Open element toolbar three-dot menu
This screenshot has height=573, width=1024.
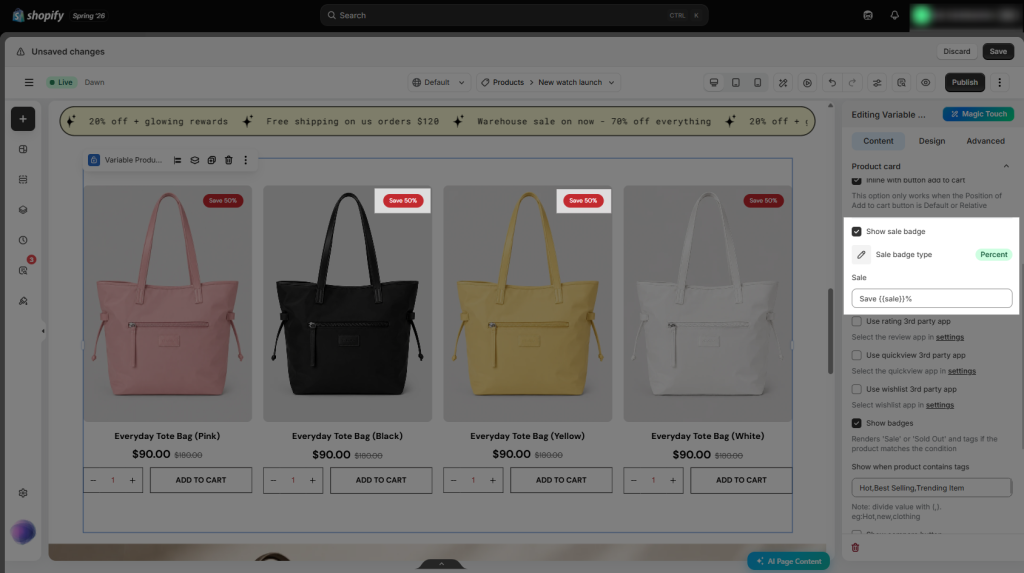[246, 160]
